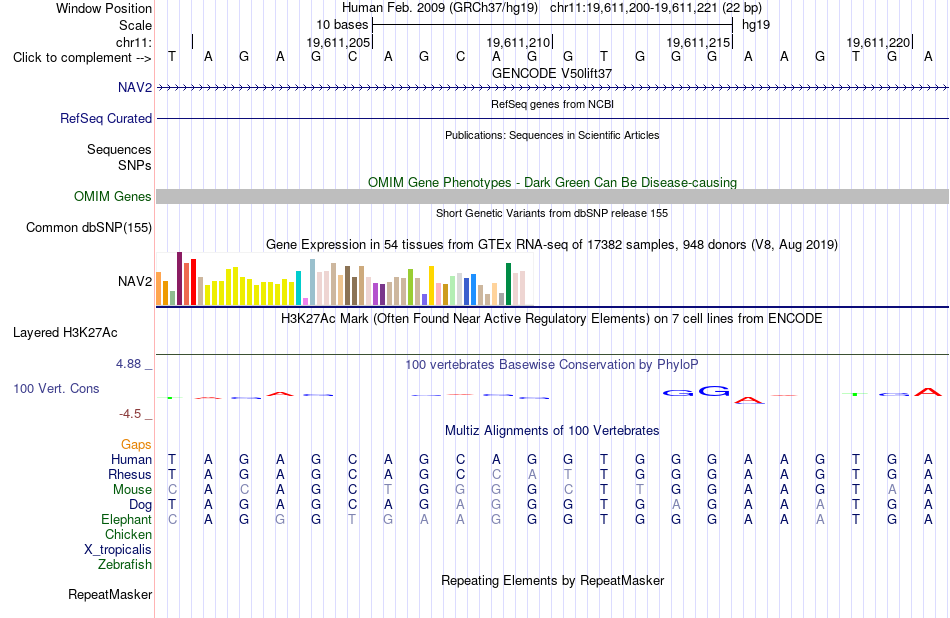
Task: Click the "10 bases" scale bar label
Action: [342, 25]
